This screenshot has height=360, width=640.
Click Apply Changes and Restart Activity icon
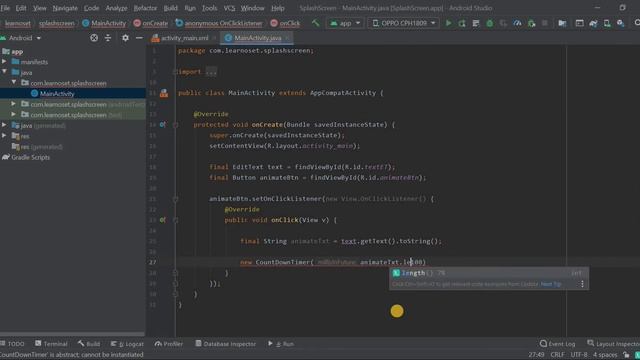[x=462, y=23]
